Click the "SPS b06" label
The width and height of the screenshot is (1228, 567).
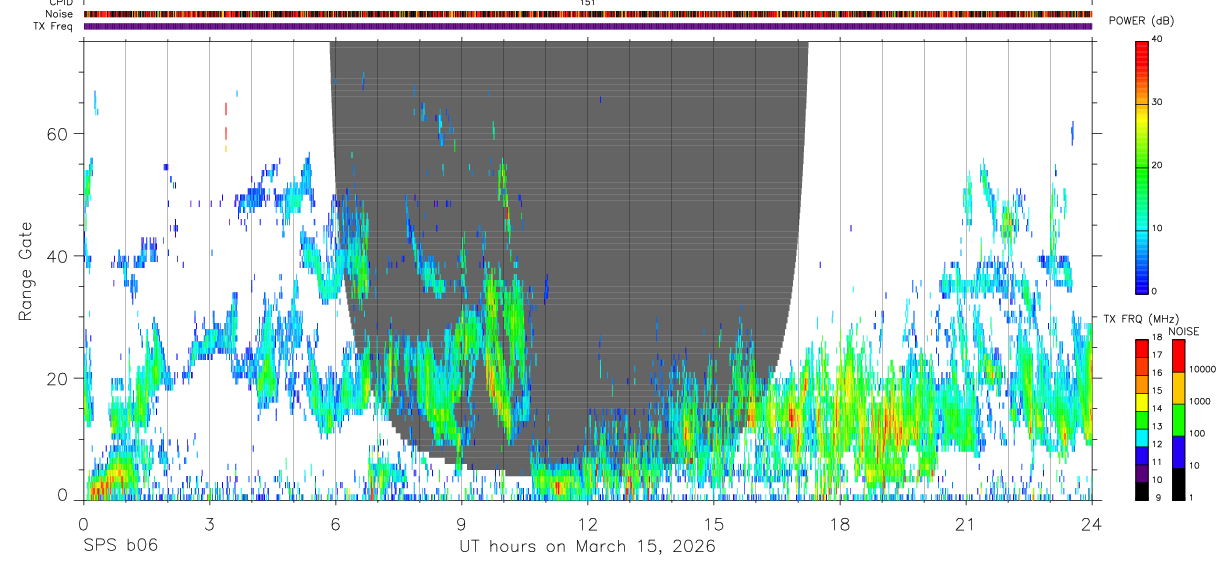[120, 546]
